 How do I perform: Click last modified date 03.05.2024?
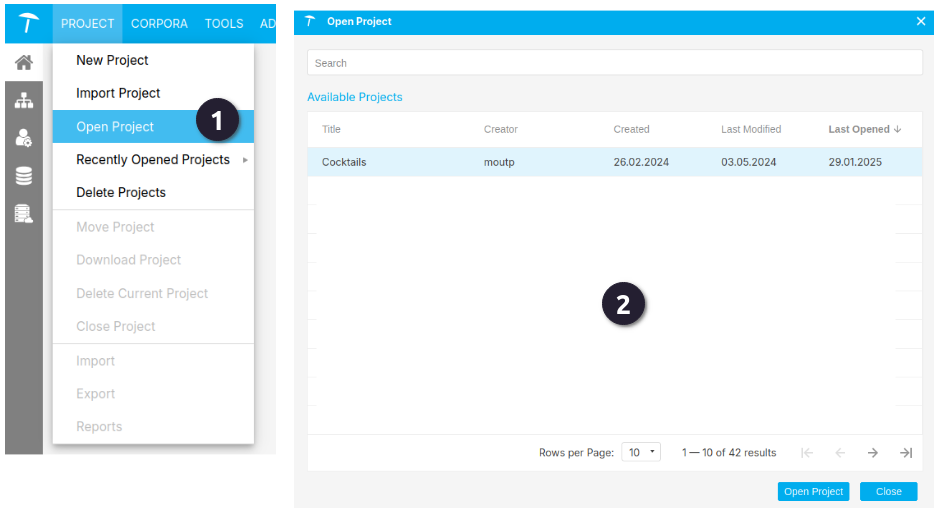point(749,162)
